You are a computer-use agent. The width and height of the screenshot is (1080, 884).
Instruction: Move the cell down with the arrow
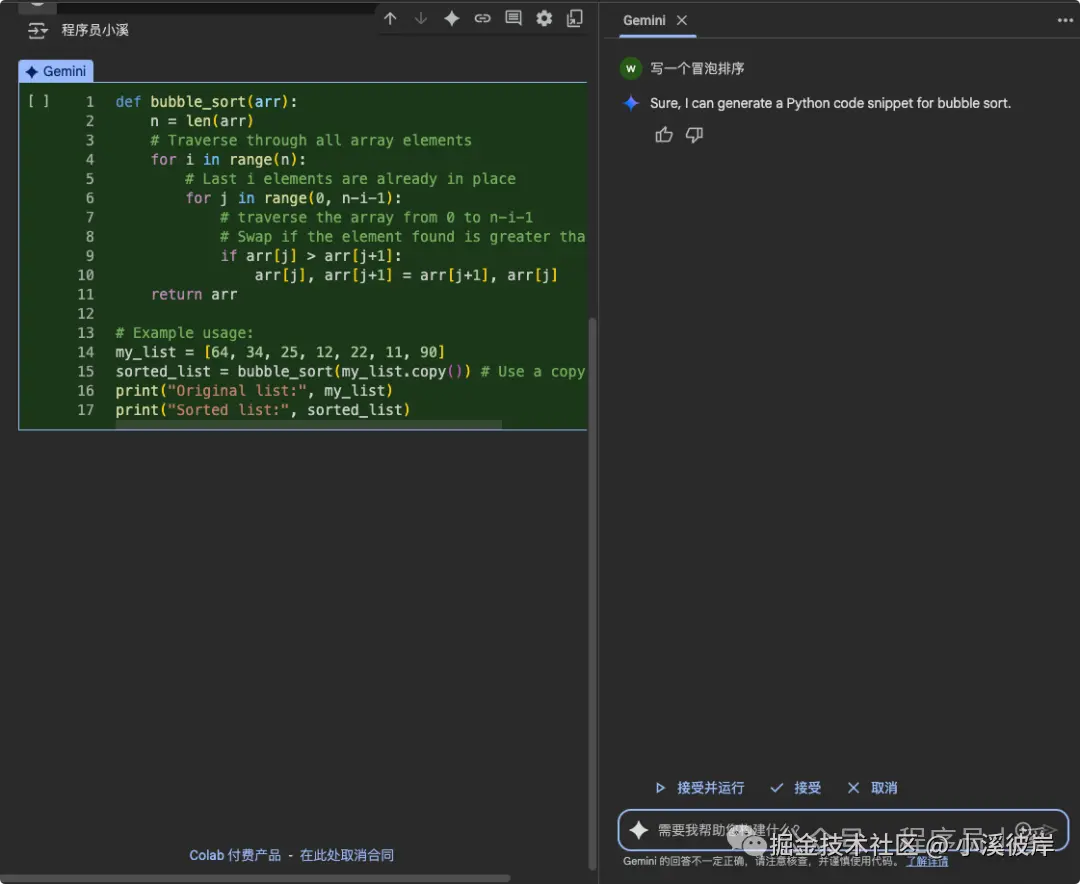tap(421, 18)
